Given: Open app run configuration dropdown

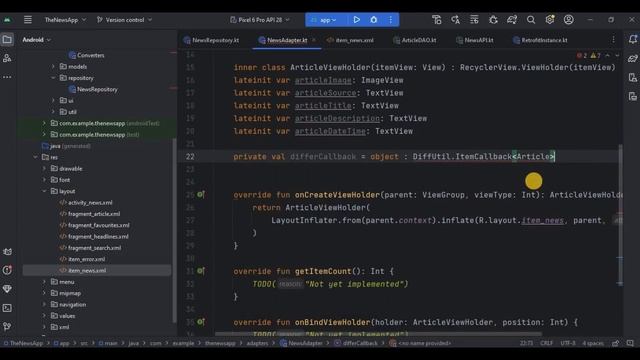Looking at the screenshot, I should [324, 20].
